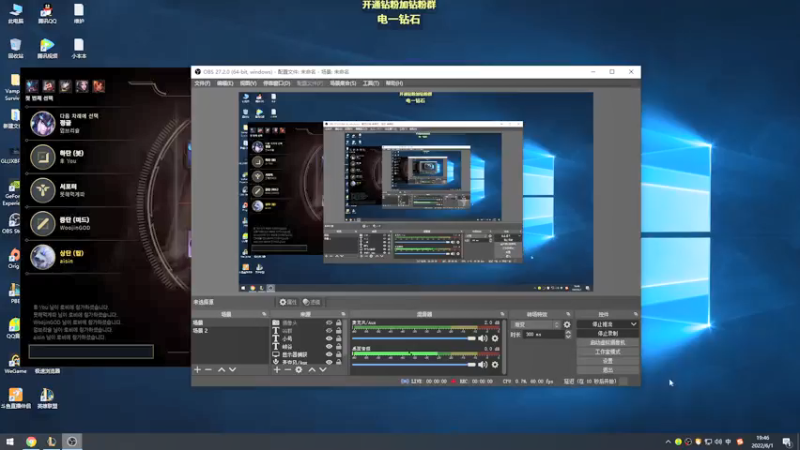Click the OBS Studio taskbar icon
Screen dimensions: 800x450
coord(72,441)
